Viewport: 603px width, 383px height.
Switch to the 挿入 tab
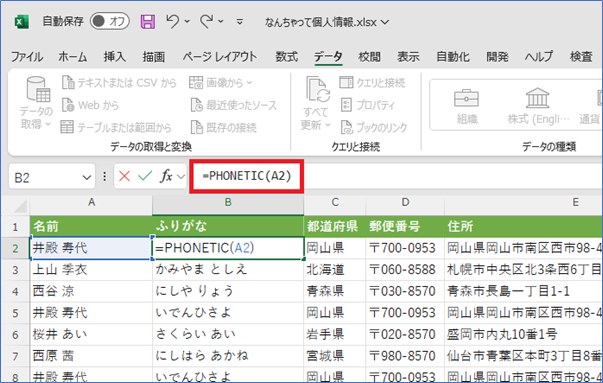[x=114, y=57]
